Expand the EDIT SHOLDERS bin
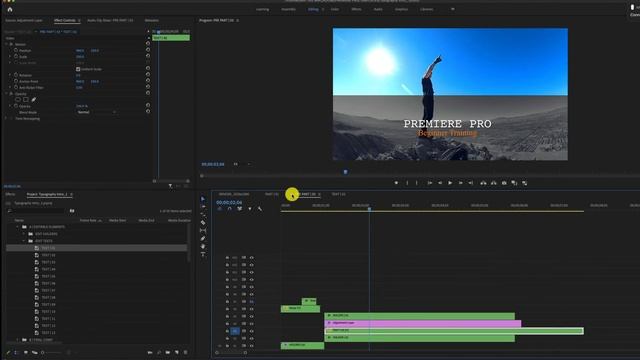Viewport: 640px width, 360px height. pyautogui.click(x=24, y=234)
